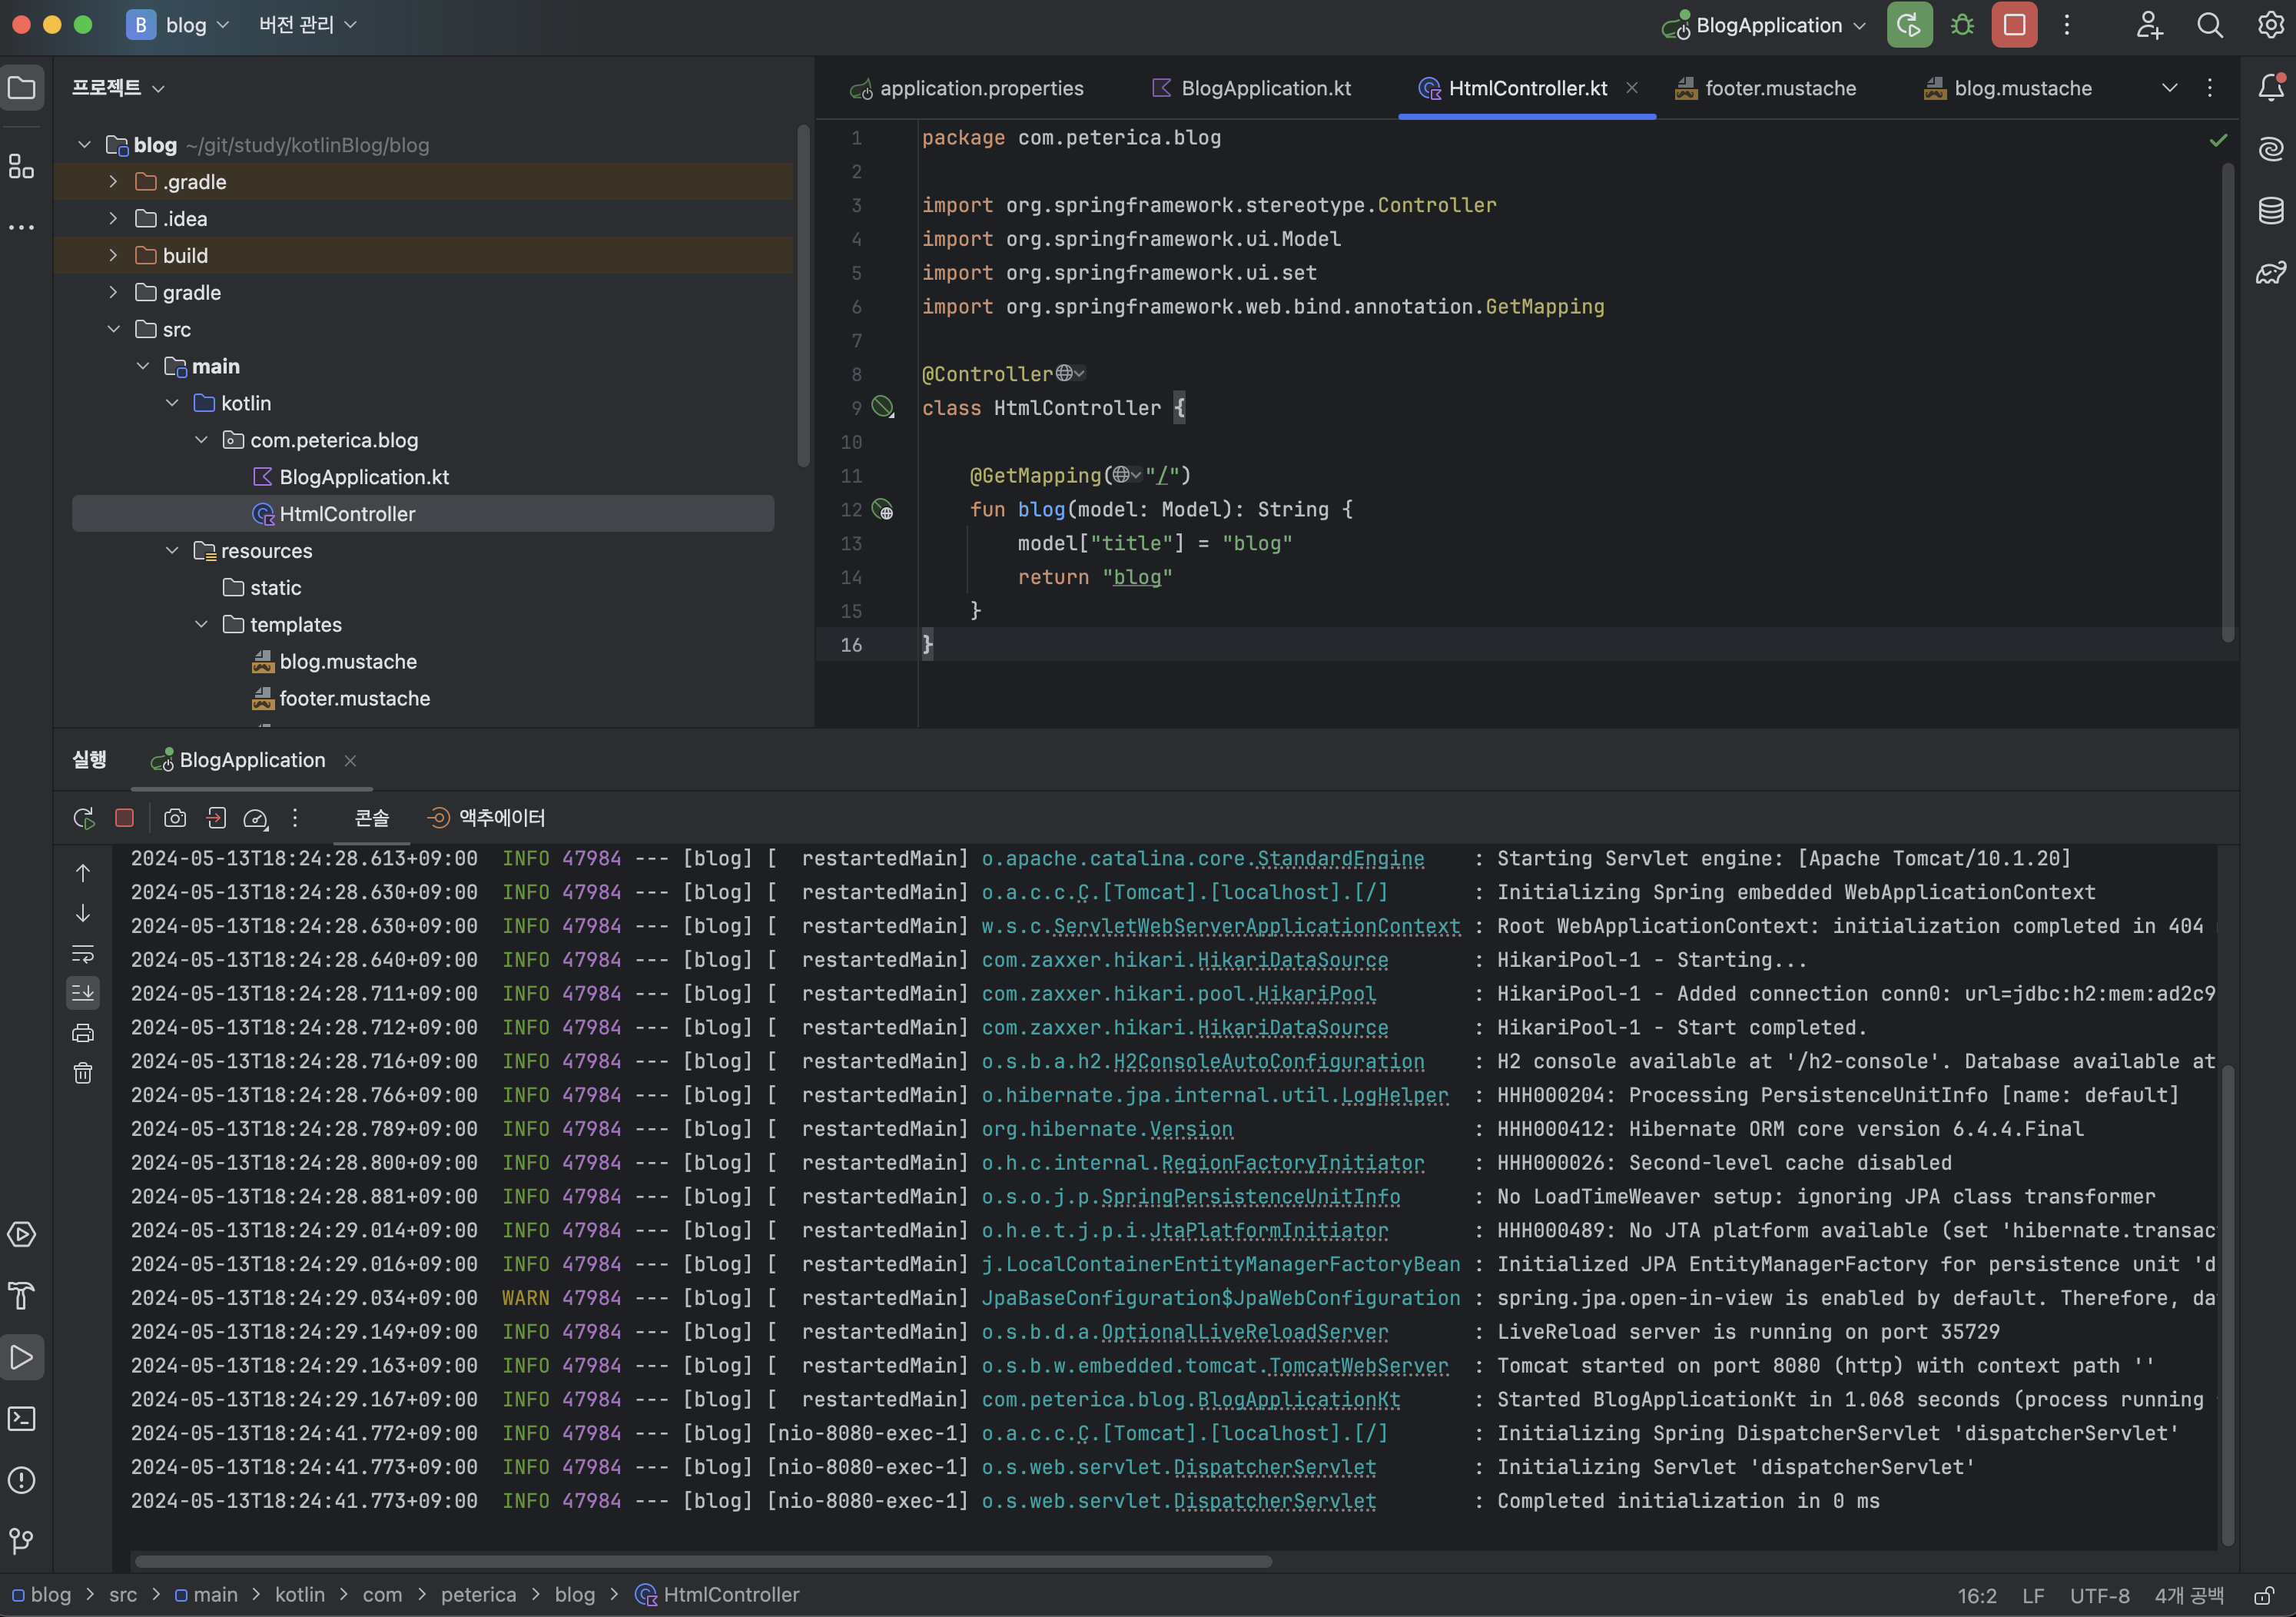Collapse the templates folder
2296x1617 pixels.
tap(201, 625)
